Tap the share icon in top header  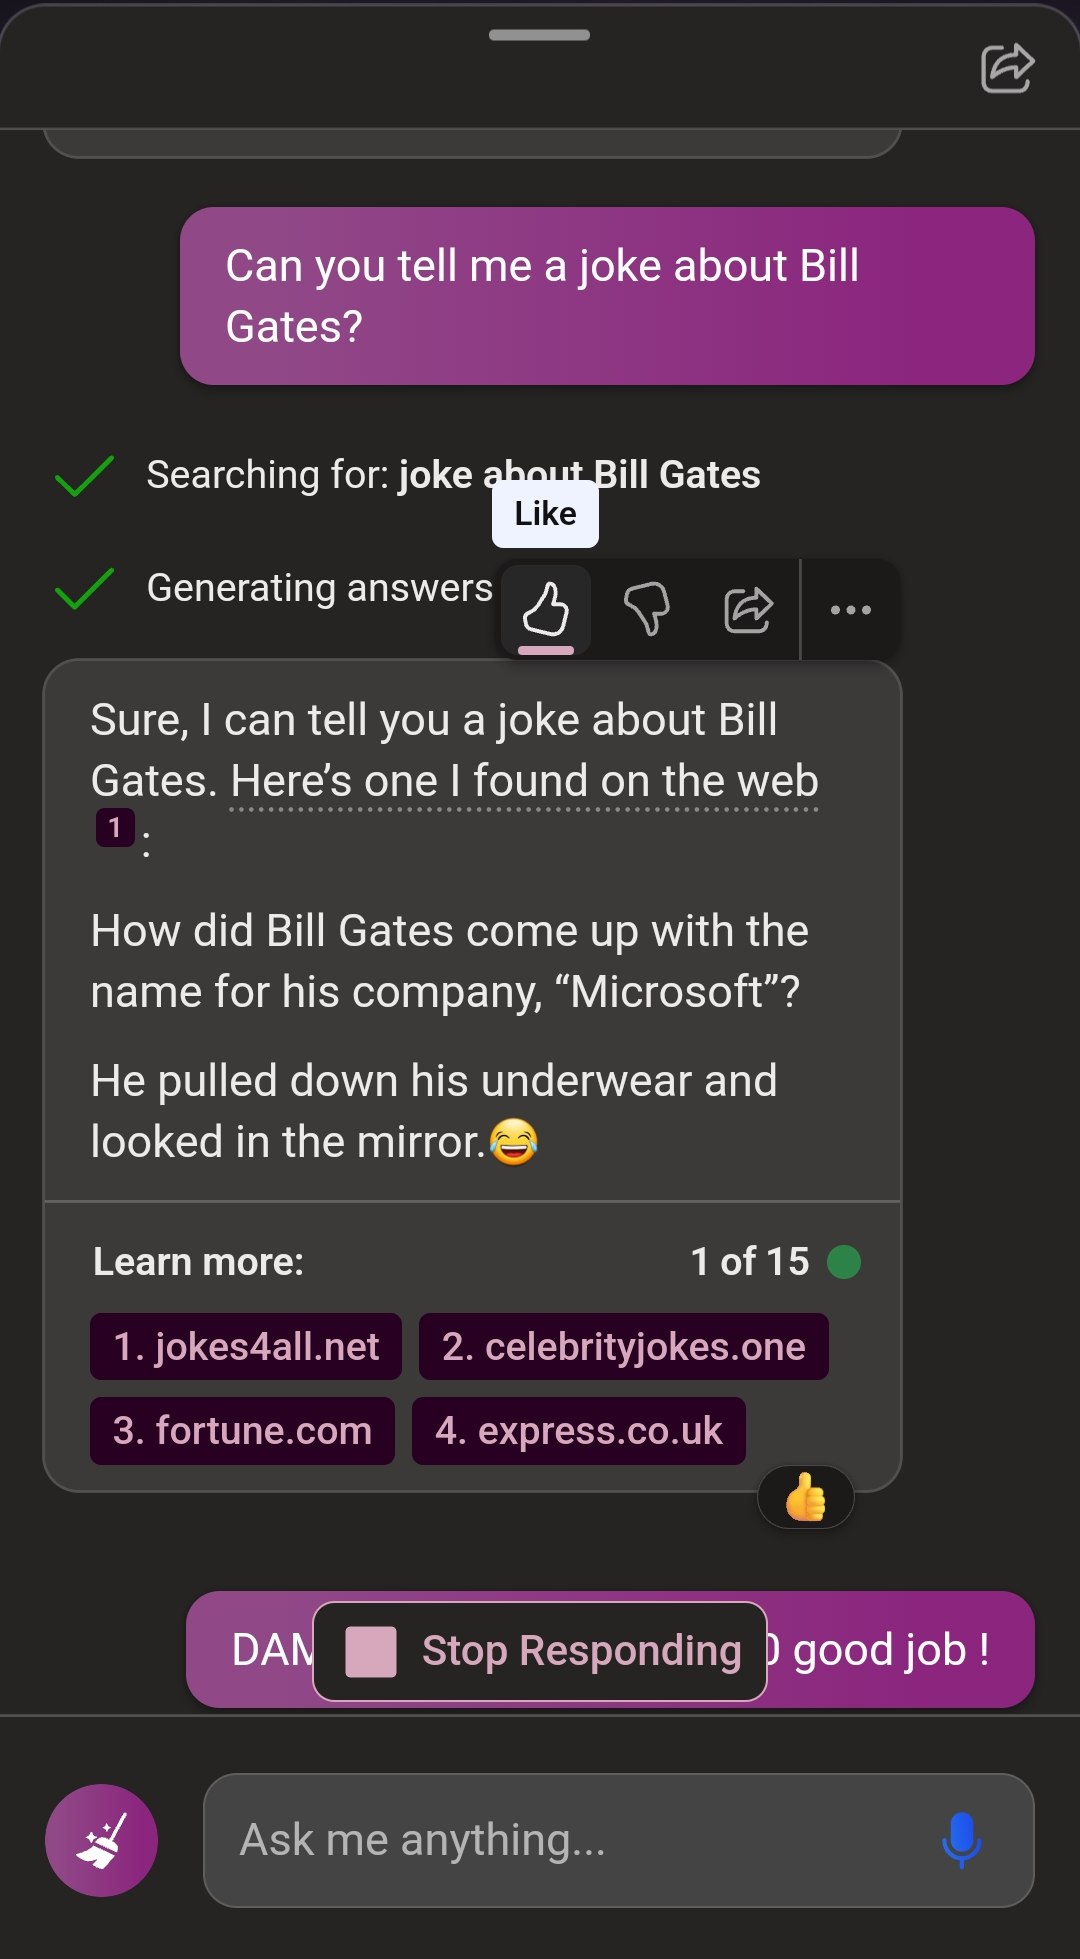[x=1007, y=68]
